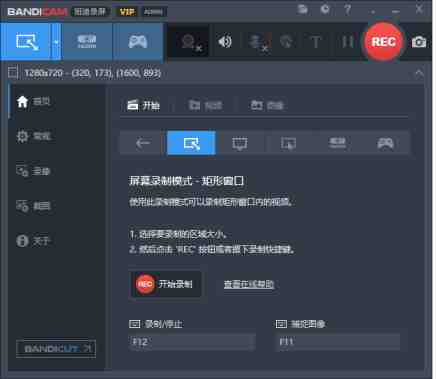Click the 捕捉图像 hotkey label icon
Screen dimensions: 436x379
point(281,324)
